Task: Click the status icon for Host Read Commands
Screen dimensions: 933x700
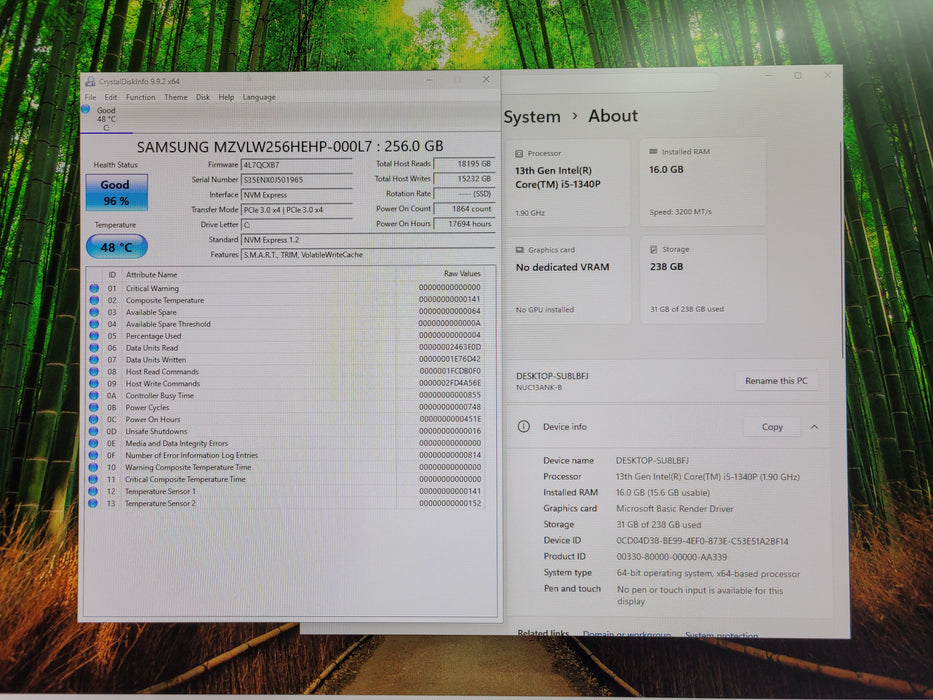Action: pyautogui.click(x=94, y=371)
